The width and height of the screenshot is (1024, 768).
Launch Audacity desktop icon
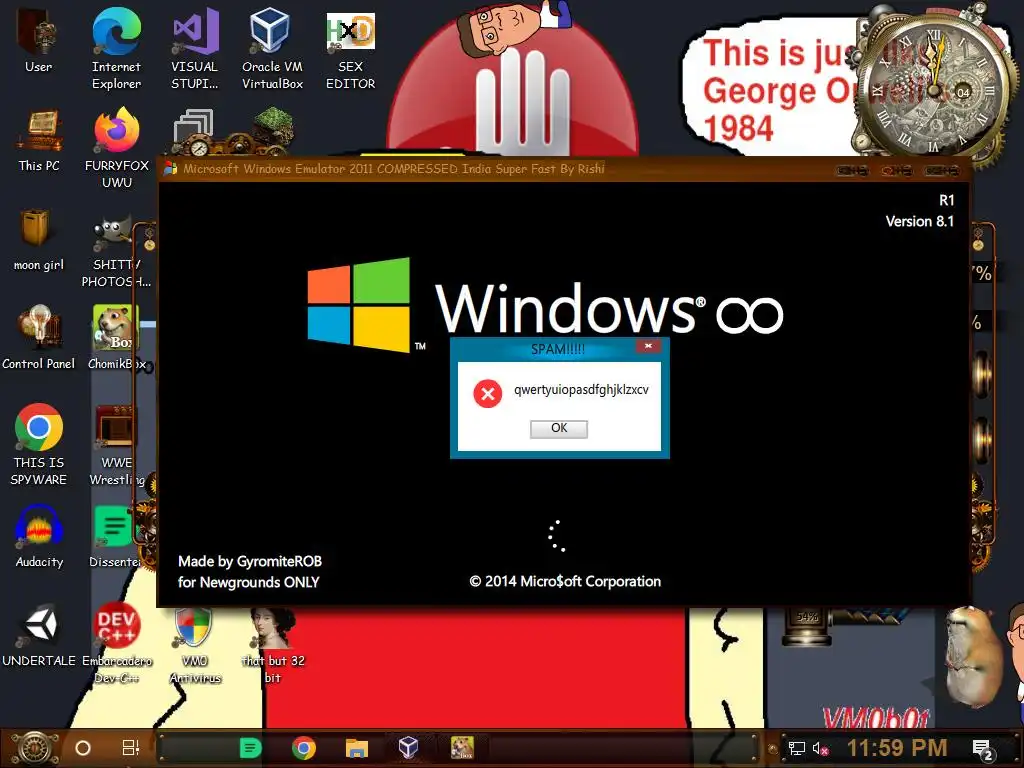(39, 537)
